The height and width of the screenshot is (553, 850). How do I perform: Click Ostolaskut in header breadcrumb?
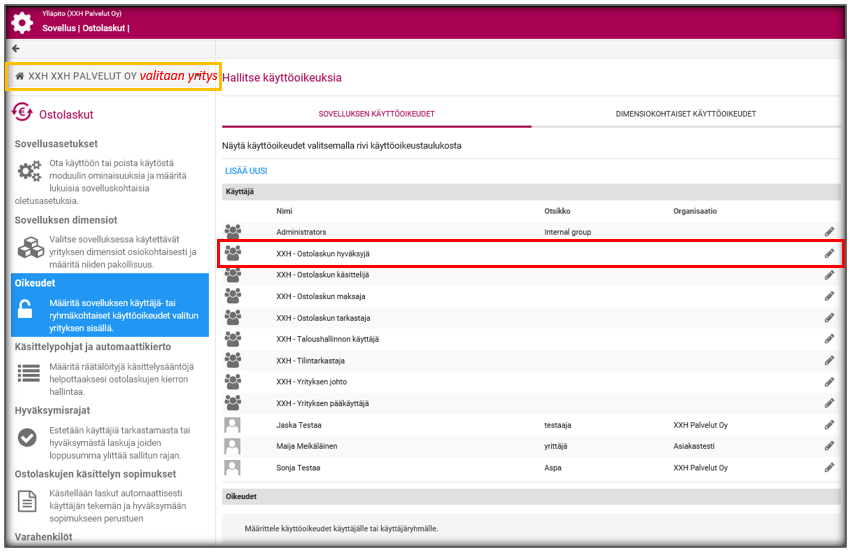click(103, 28)
